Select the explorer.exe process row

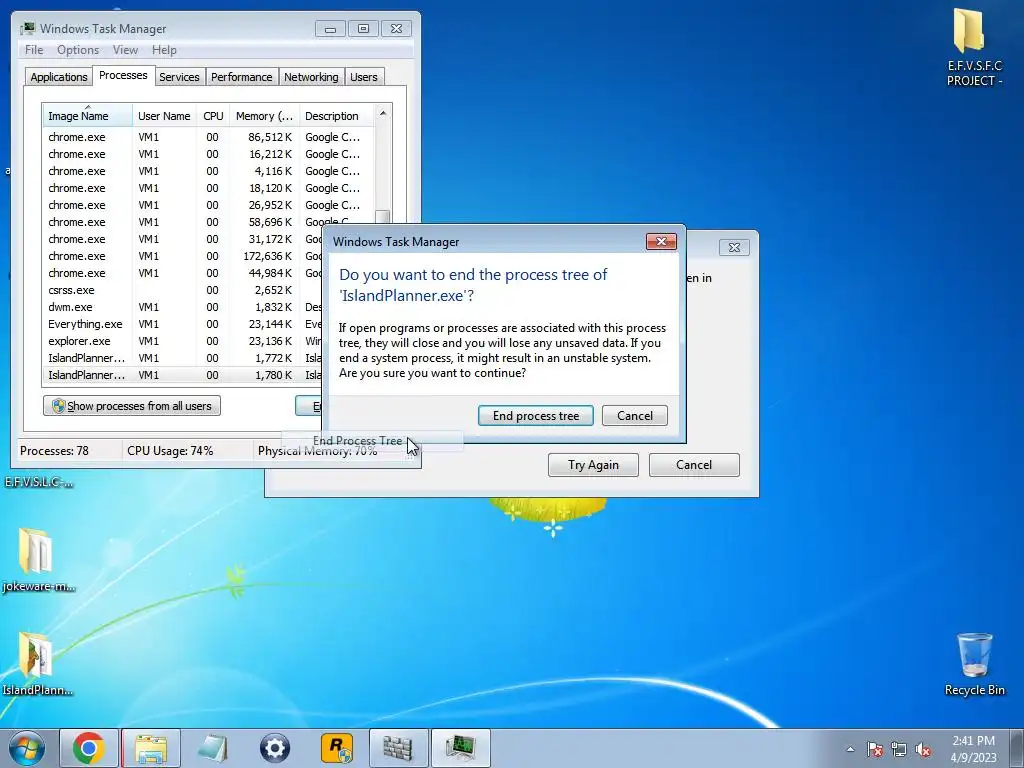pyautogui.click(x=183, y=341)
